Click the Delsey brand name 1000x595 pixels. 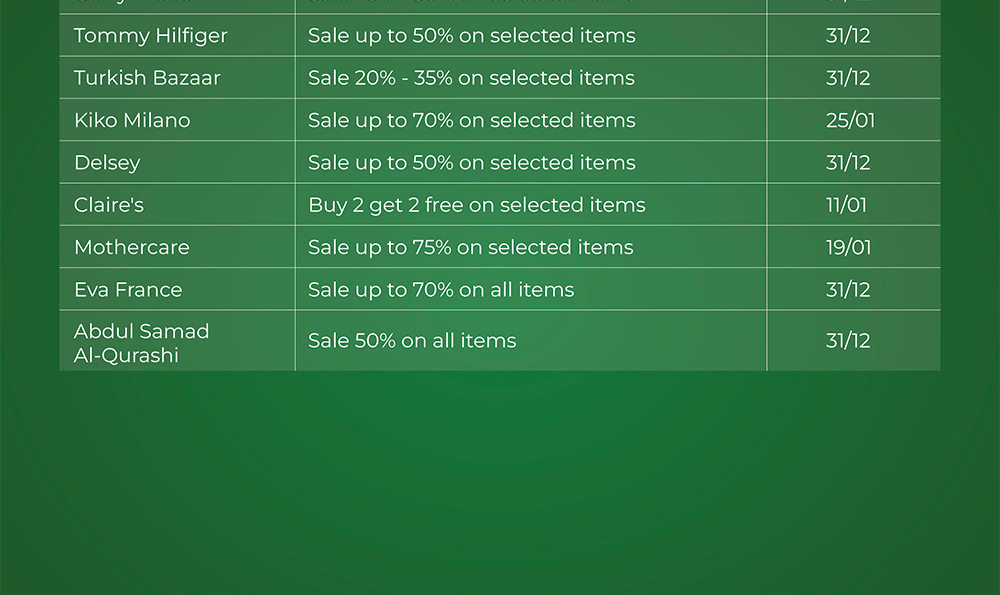pos(107,162)
